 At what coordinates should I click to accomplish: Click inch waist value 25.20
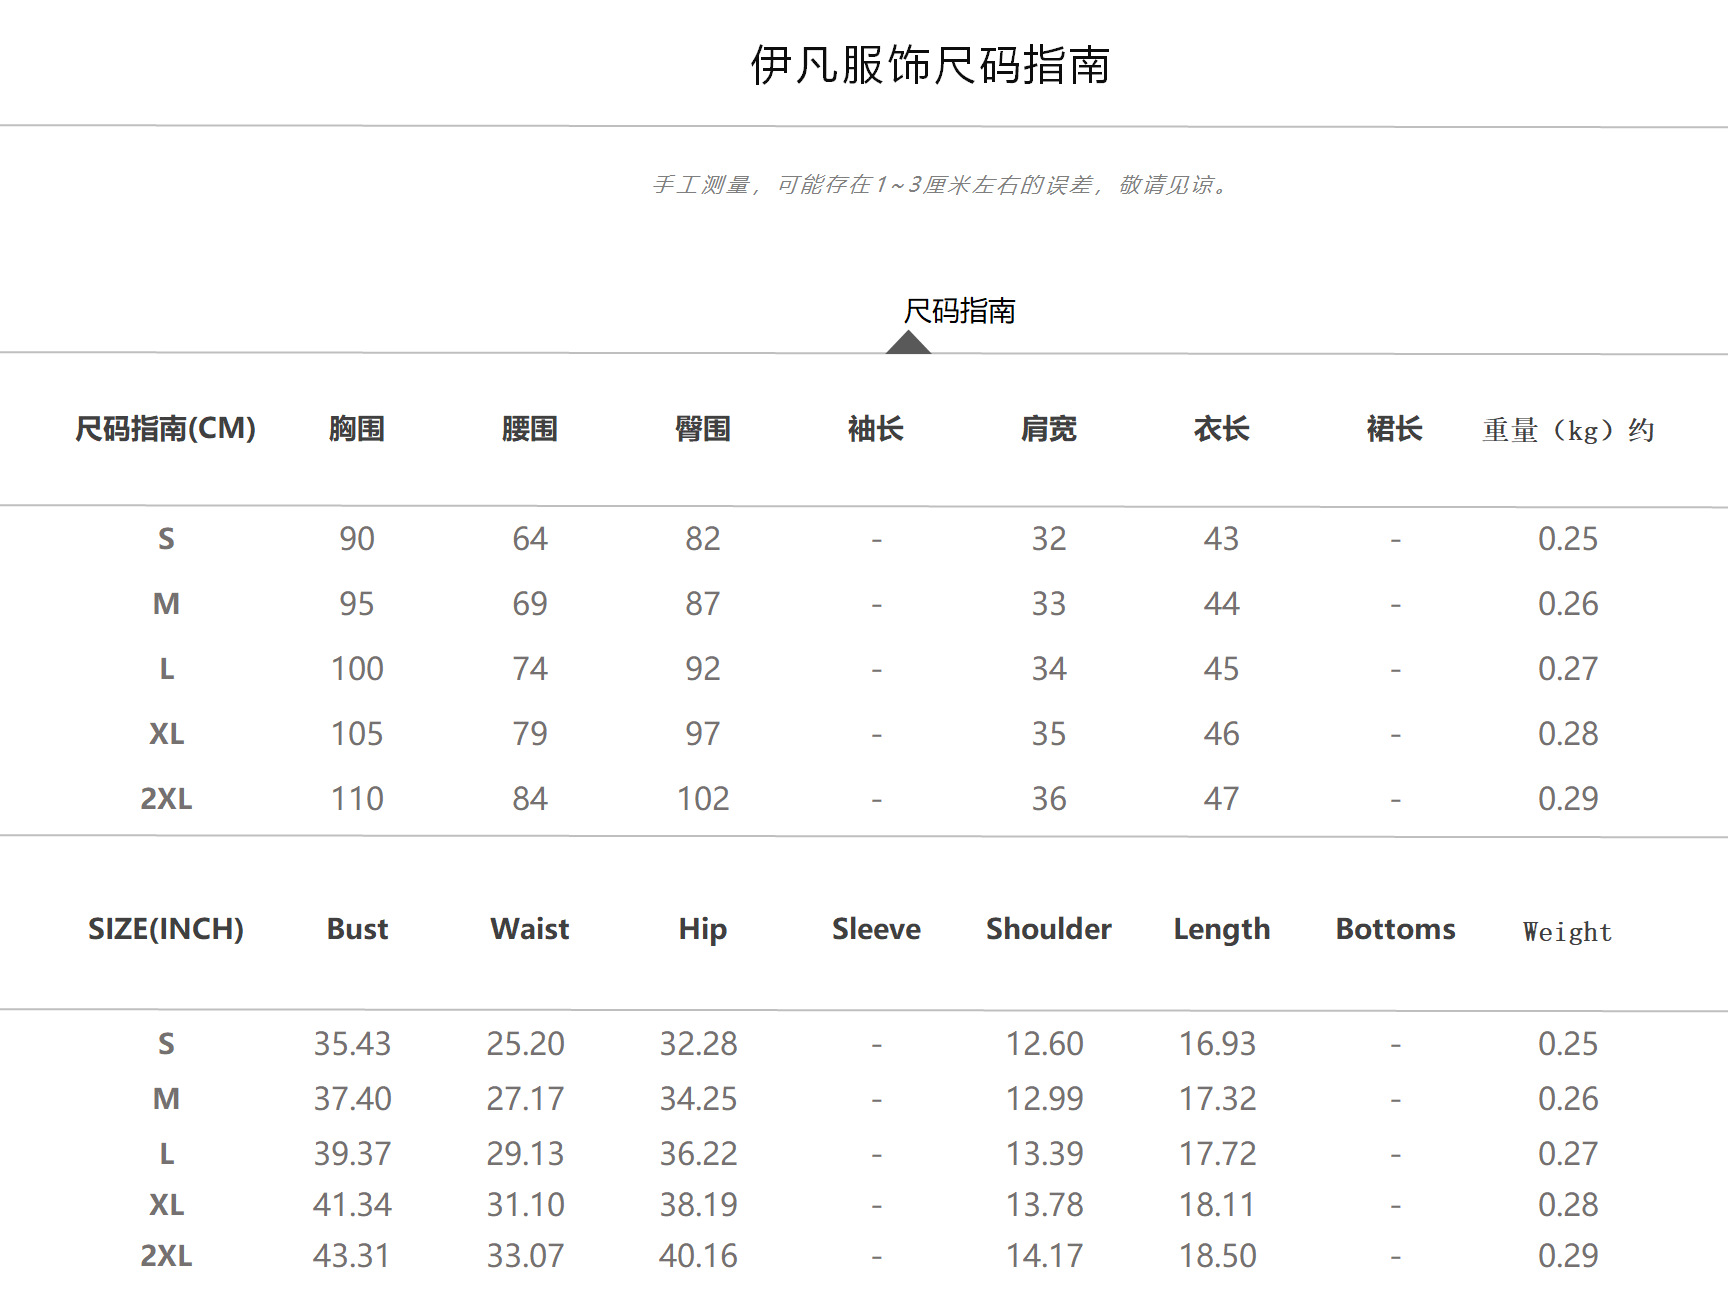point(525,1044)
